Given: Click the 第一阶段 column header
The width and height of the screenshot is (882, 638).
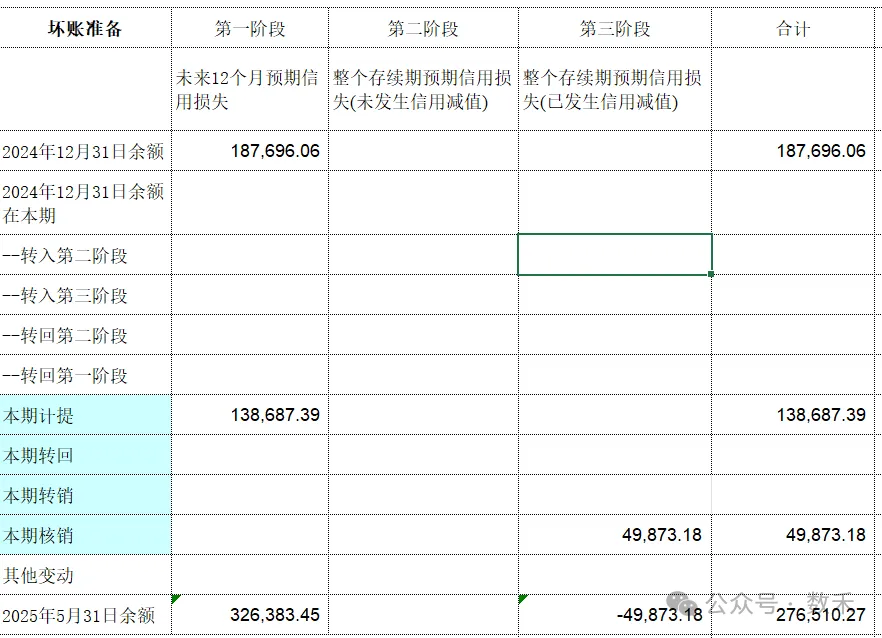Looking at the screenshot, I should 250,28.
